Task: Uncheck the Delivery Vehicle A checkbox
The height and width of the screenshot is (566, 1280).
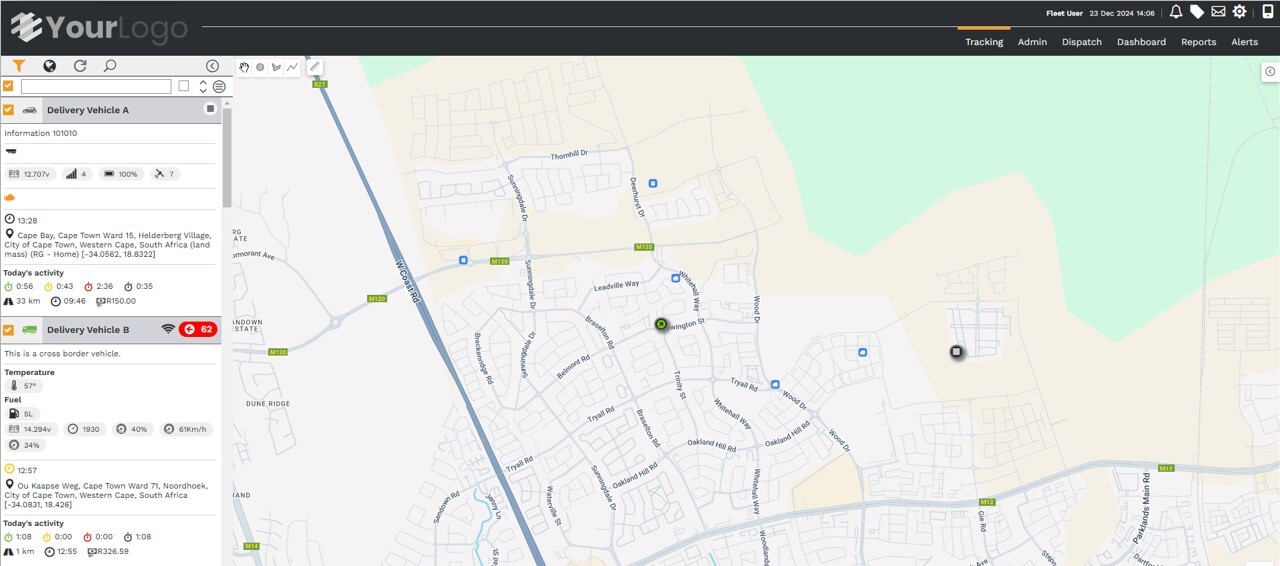Action: coord(9,110)
